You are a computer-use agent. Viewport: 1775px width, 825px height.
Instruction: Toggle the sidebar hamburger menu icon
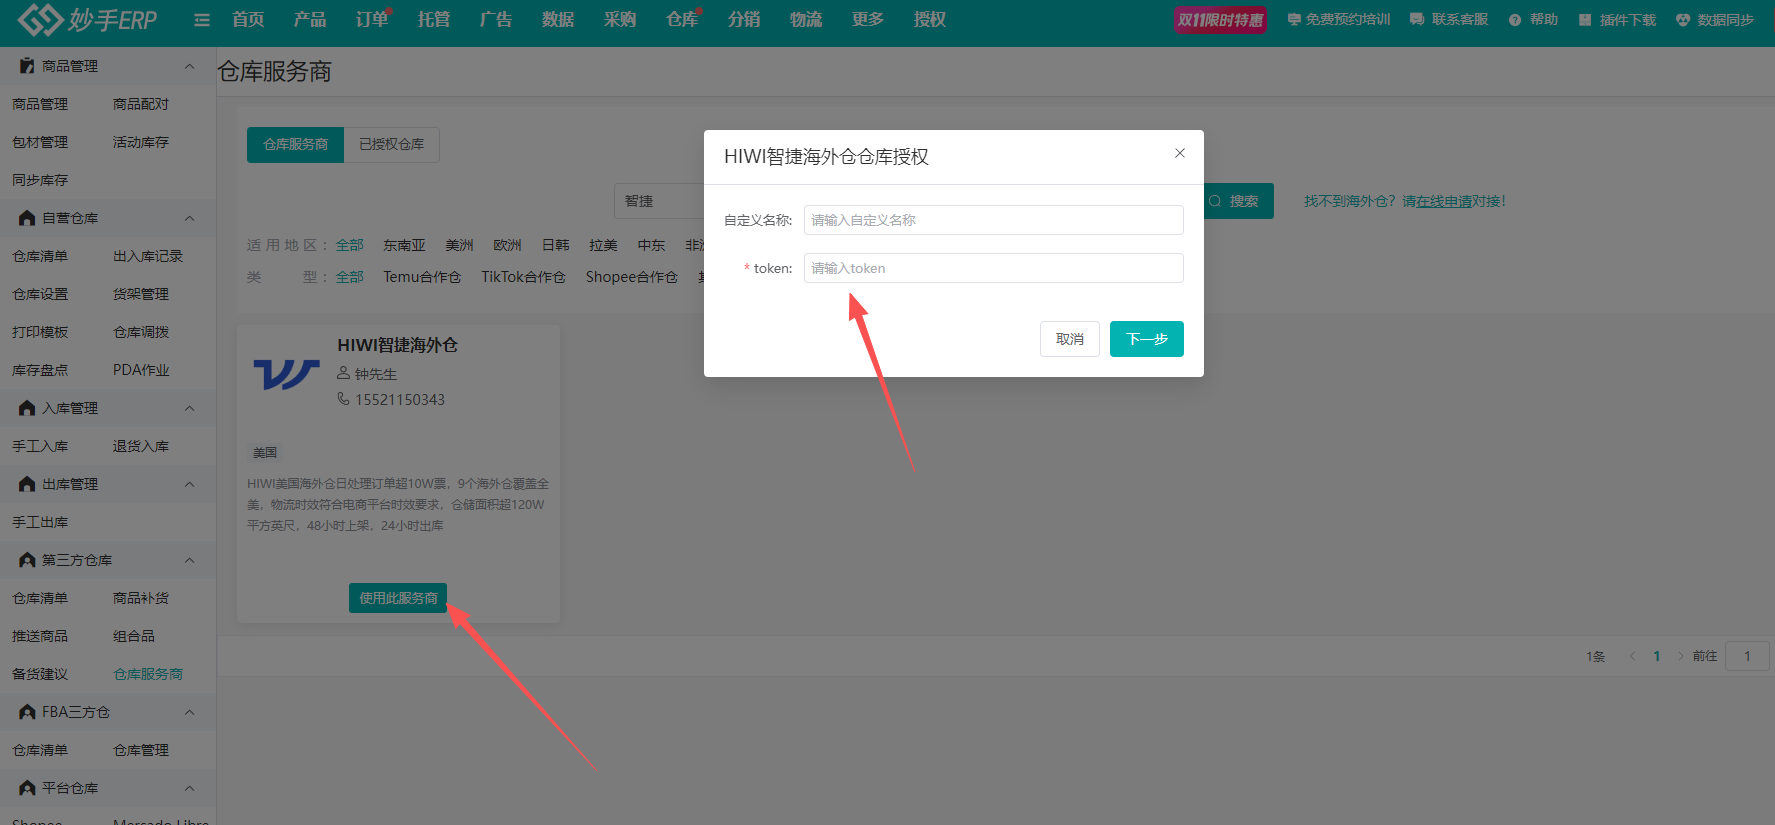(202, 20)
